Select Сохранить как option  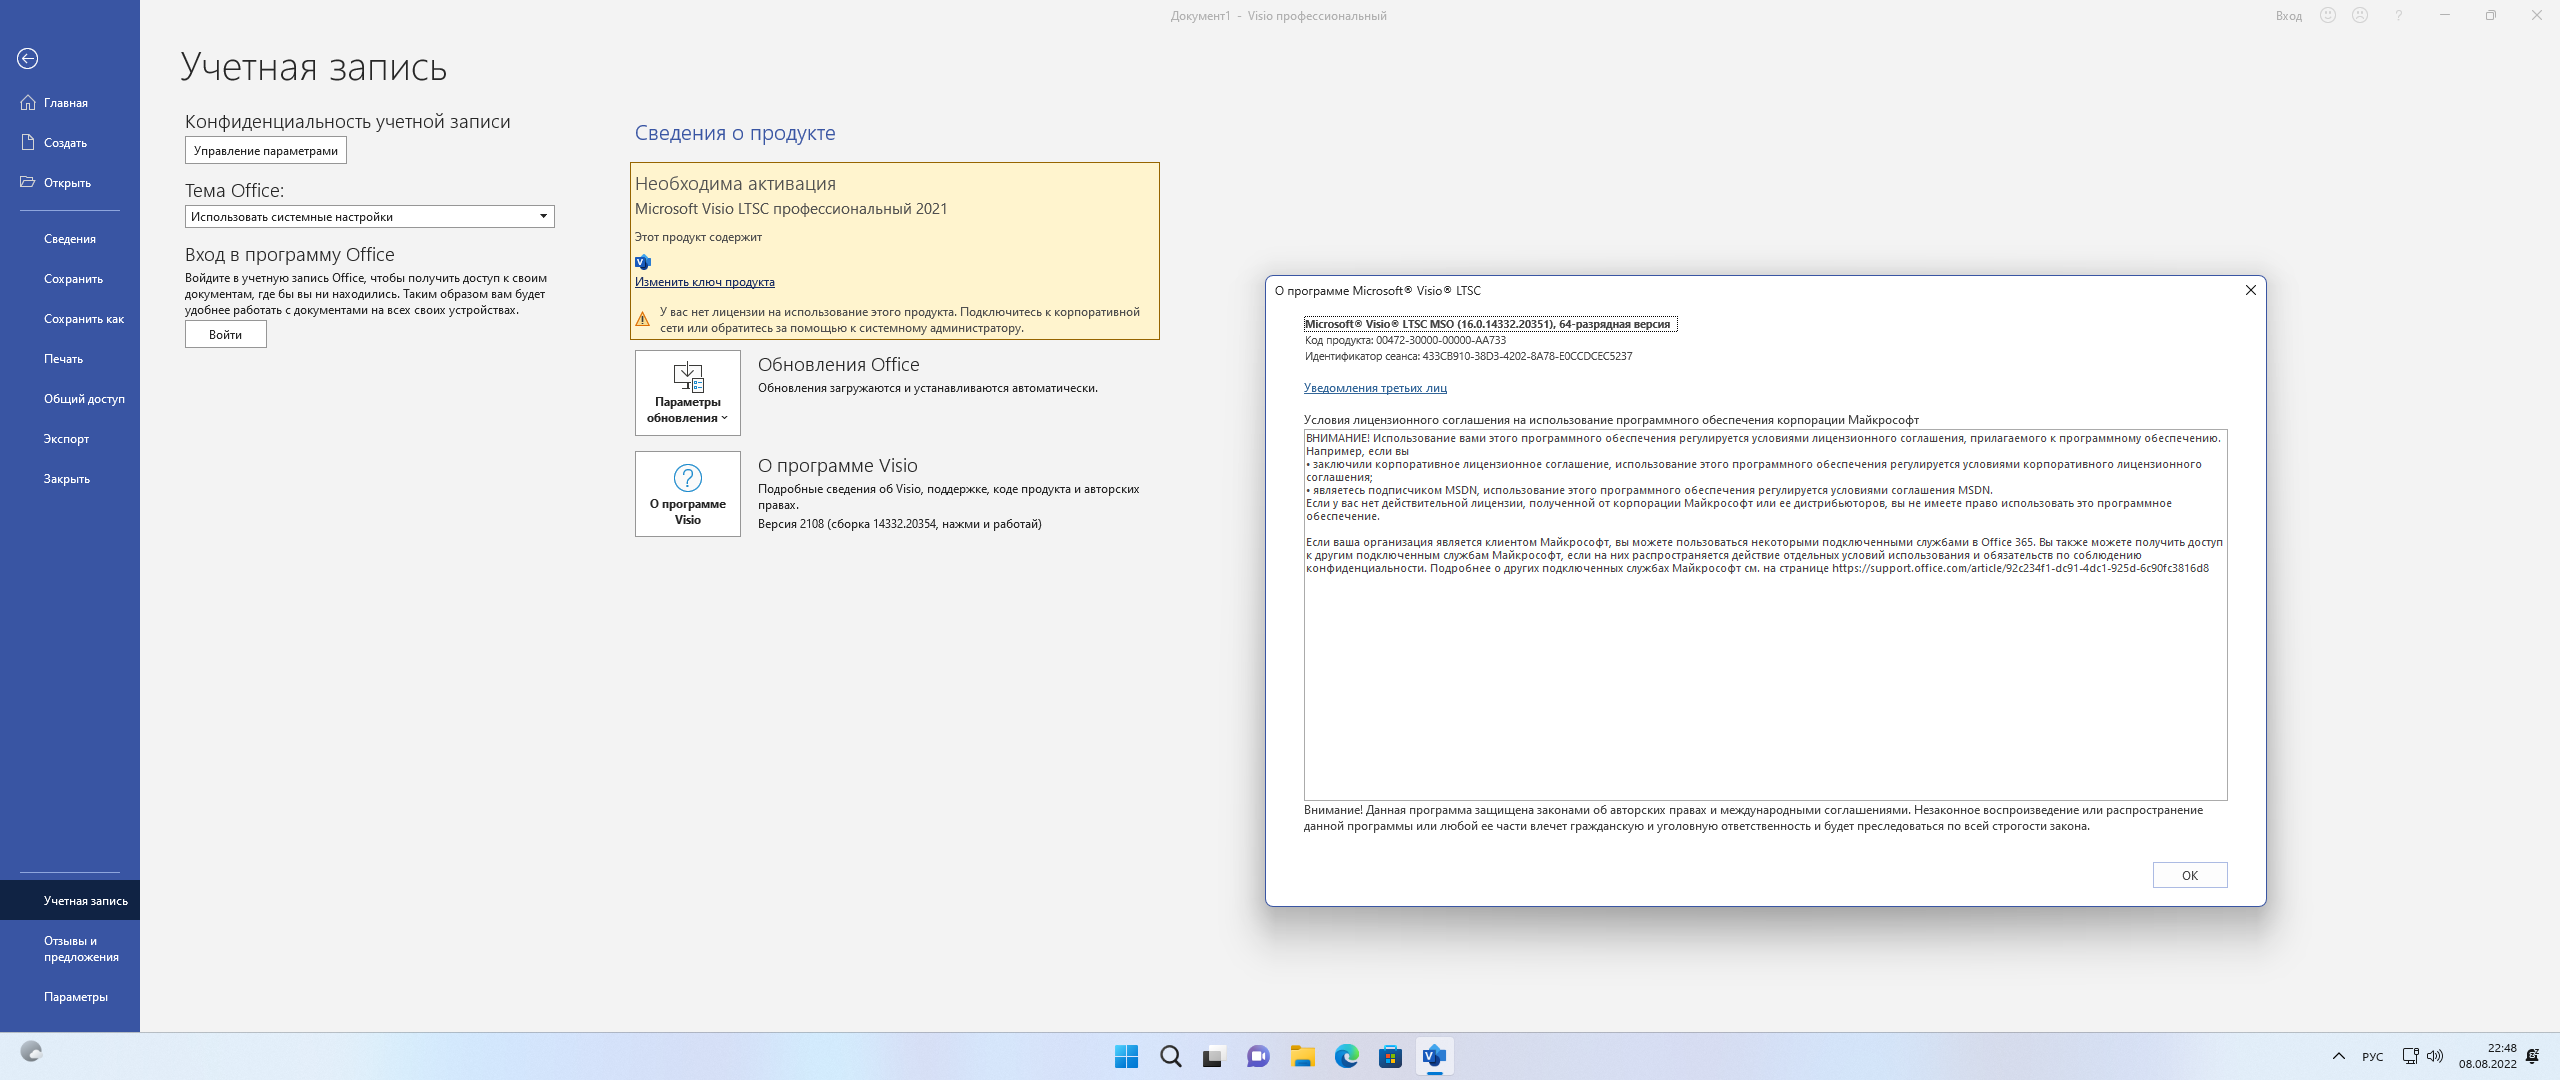tap(70, 319)
